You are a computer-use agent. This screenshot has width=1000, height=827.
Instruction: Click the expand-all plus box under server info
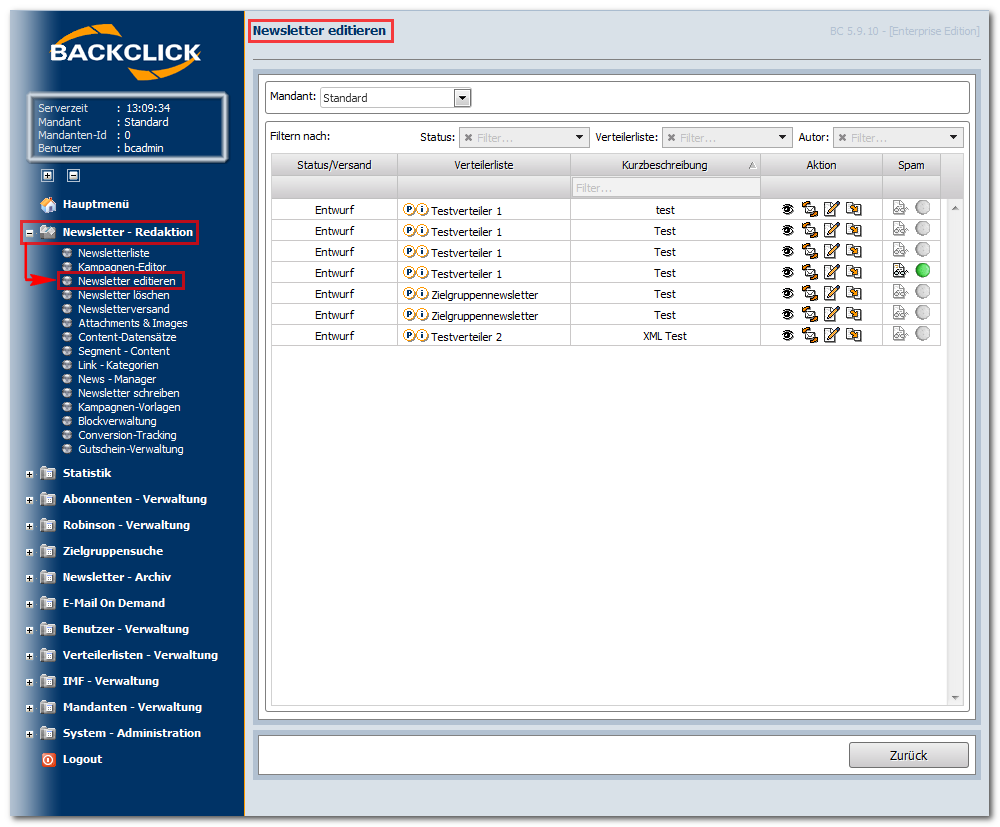[48, 175]
